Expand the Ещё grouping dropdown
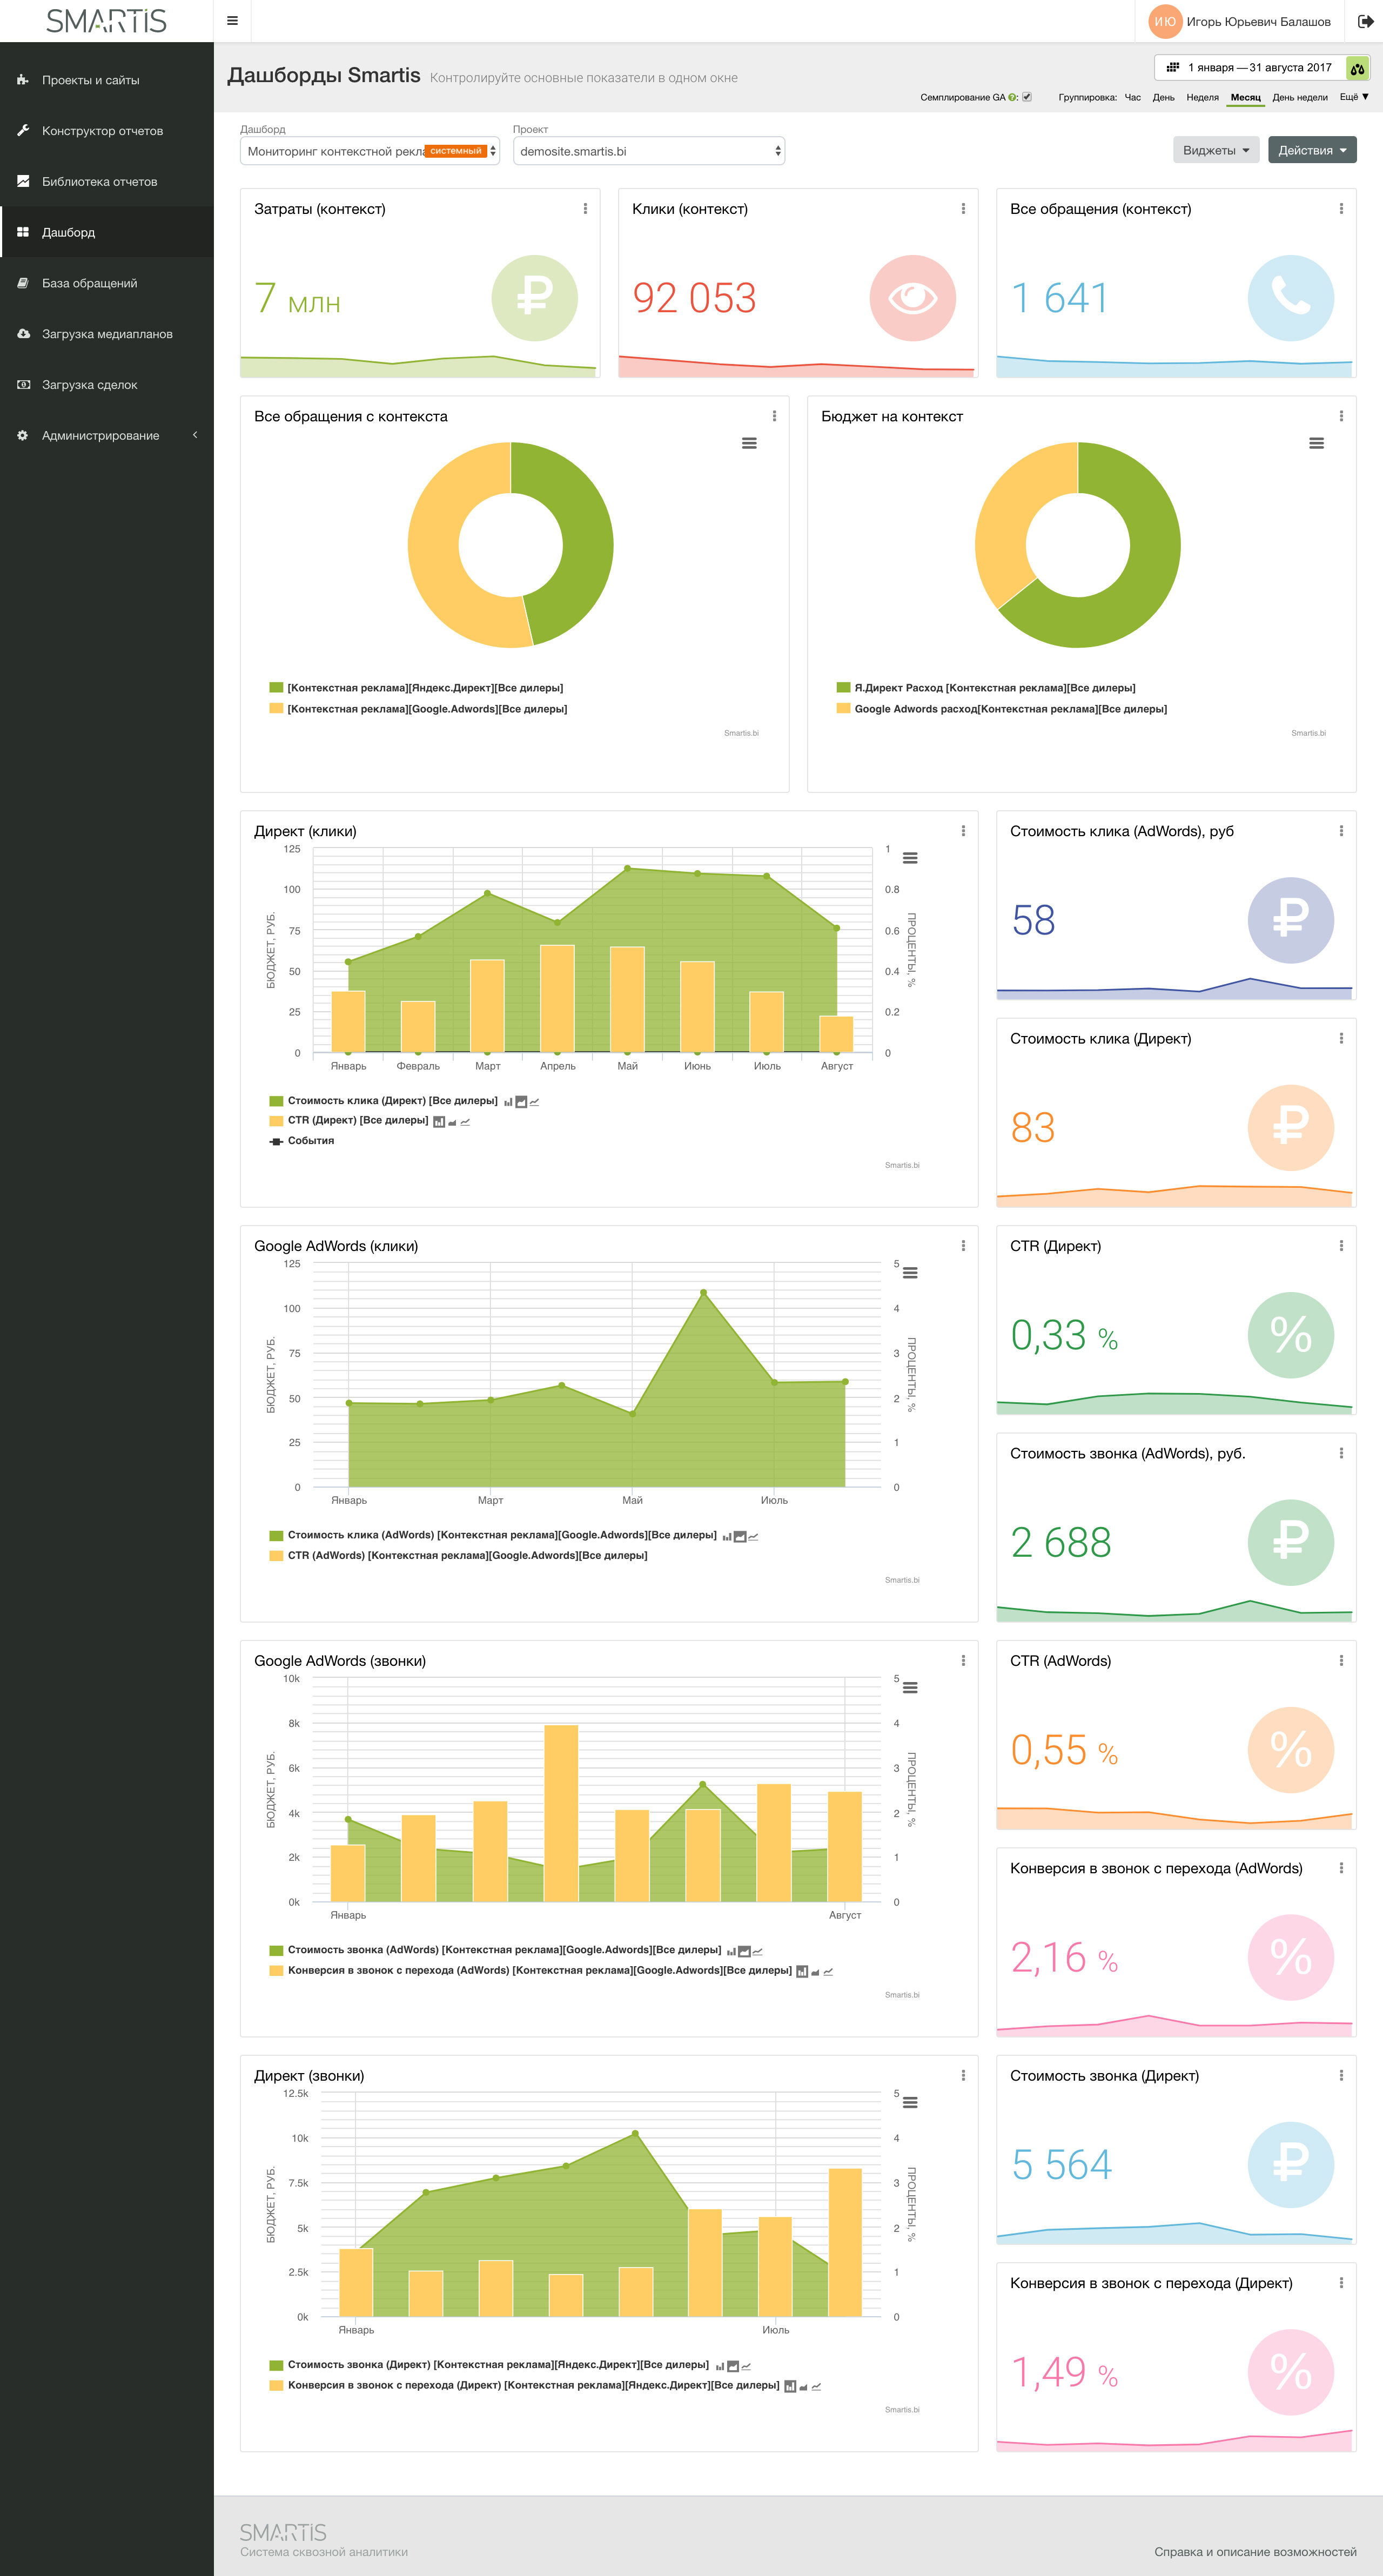The width and height of the screenshot is (1383, 2576). point(1353,97)
